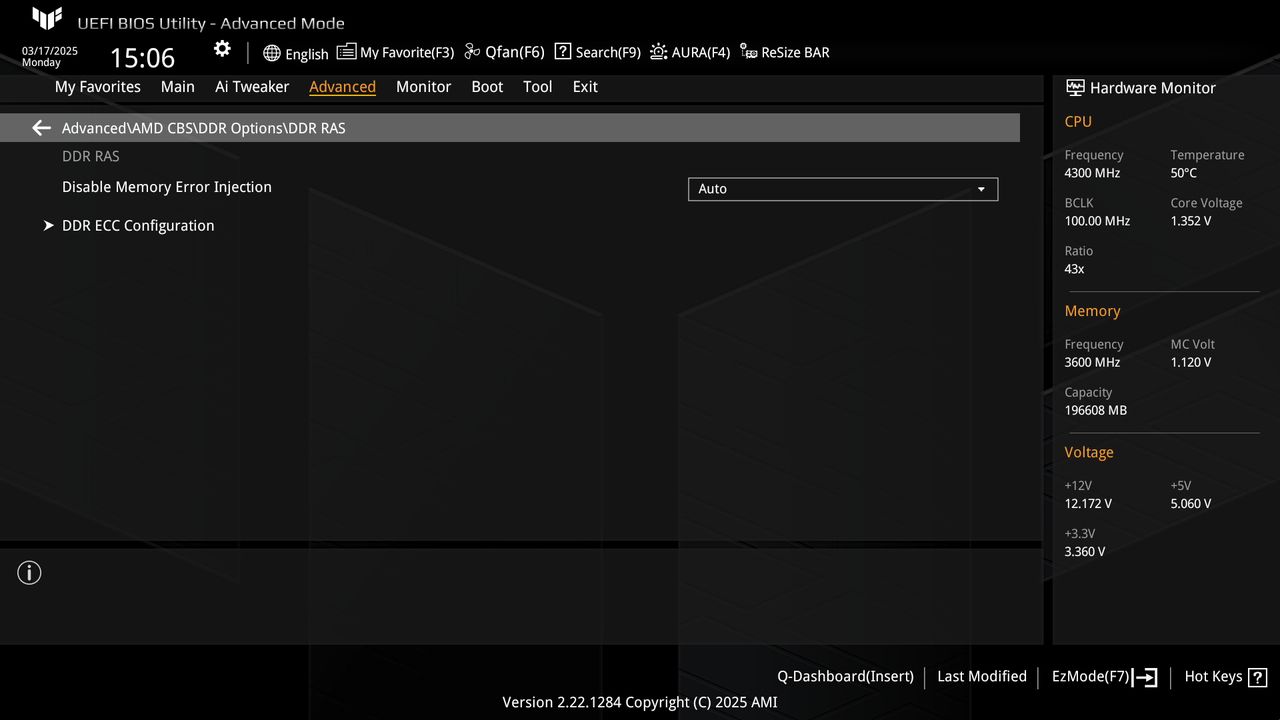Click +3.3V reading 3.360 V

point(1085,551)
